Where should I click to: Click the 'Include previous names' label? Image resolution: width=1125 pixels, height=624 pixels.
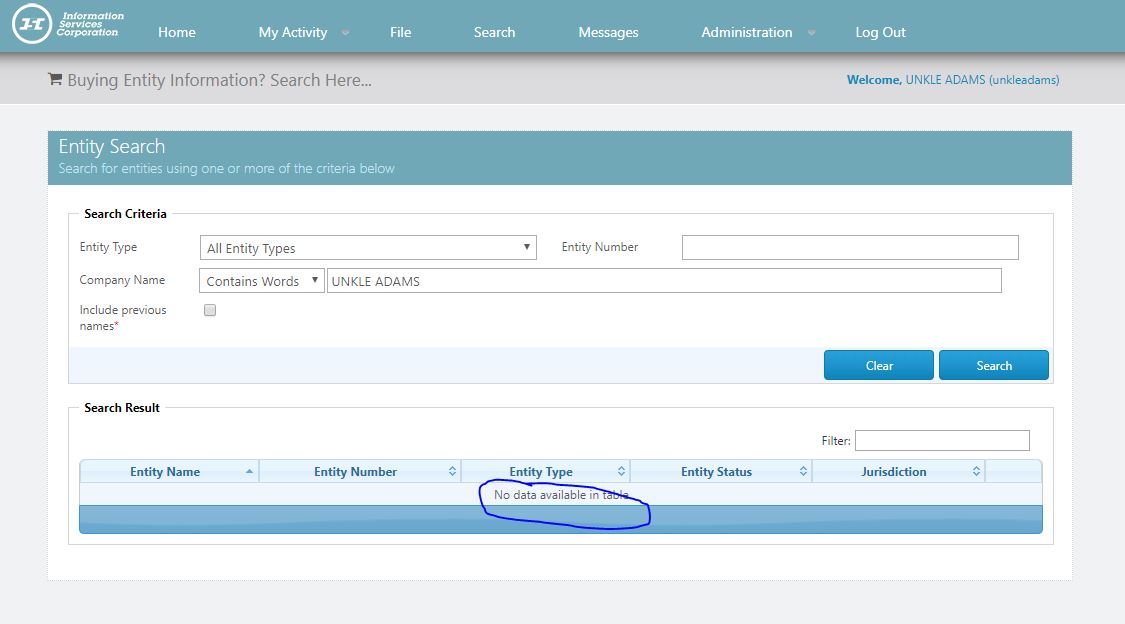(123, 318)
